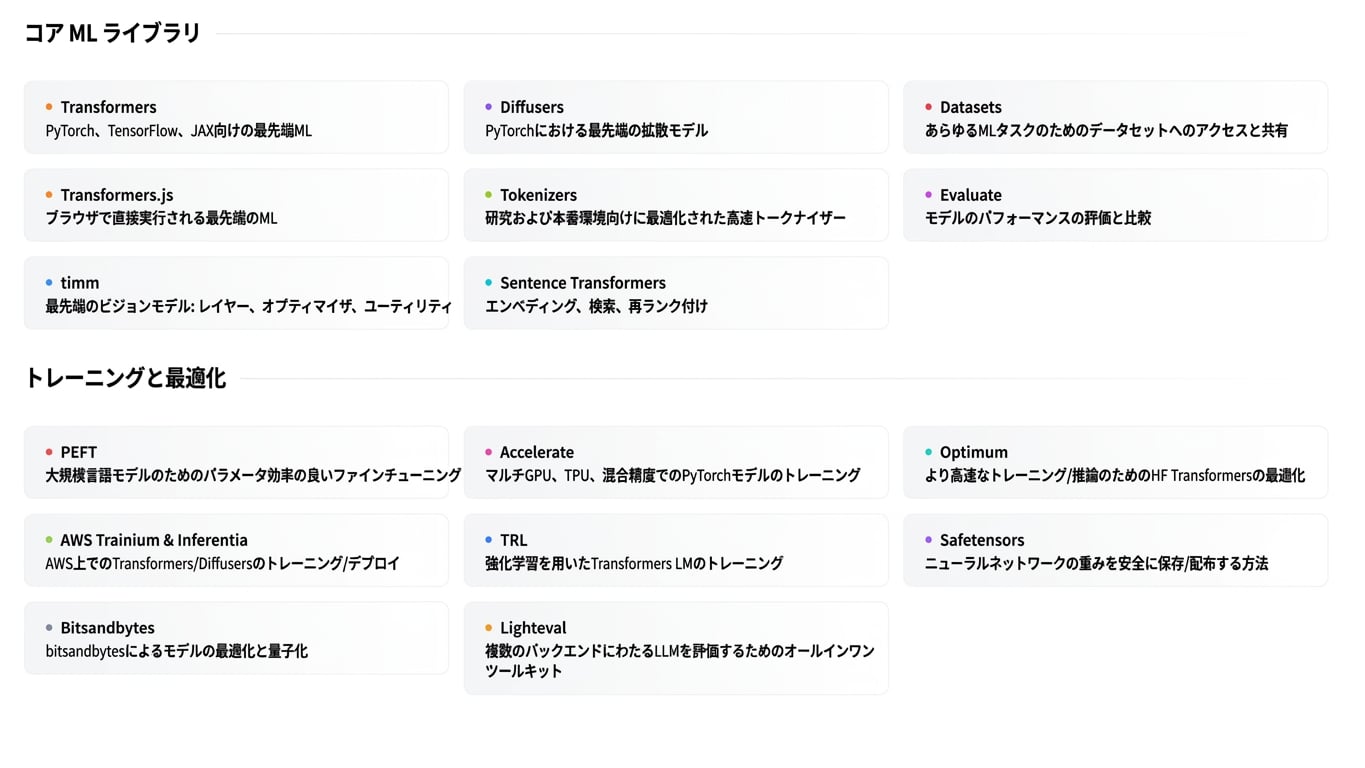1365x768 pixels.
Task: Visit the timm vision models card
Action: pos(236,293)
